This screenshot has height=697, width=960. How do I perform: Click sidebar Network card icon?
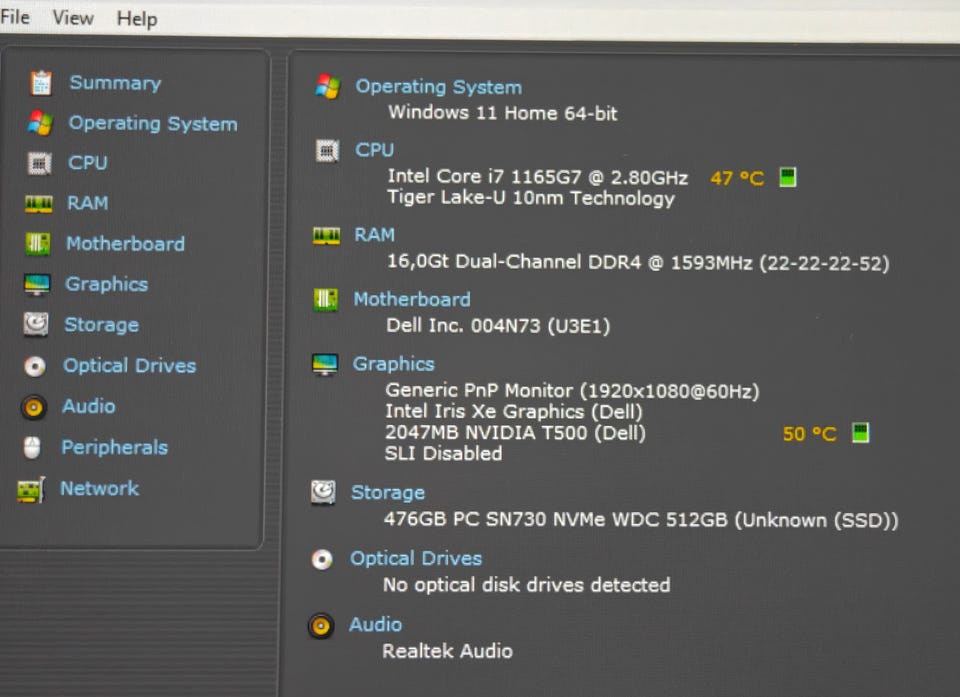coord(31,490)
